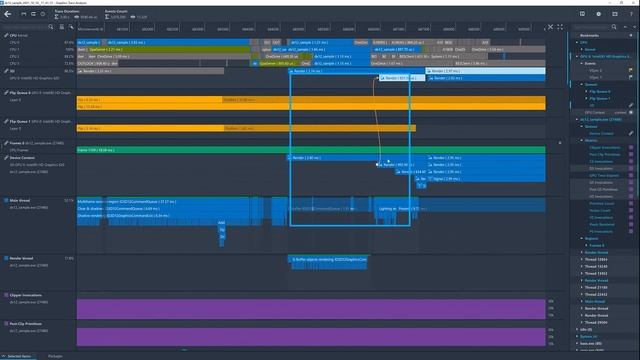Click pencil icon on Flip Queue 1 track
The height and width of the screenshot is (360, 640).
6,121
